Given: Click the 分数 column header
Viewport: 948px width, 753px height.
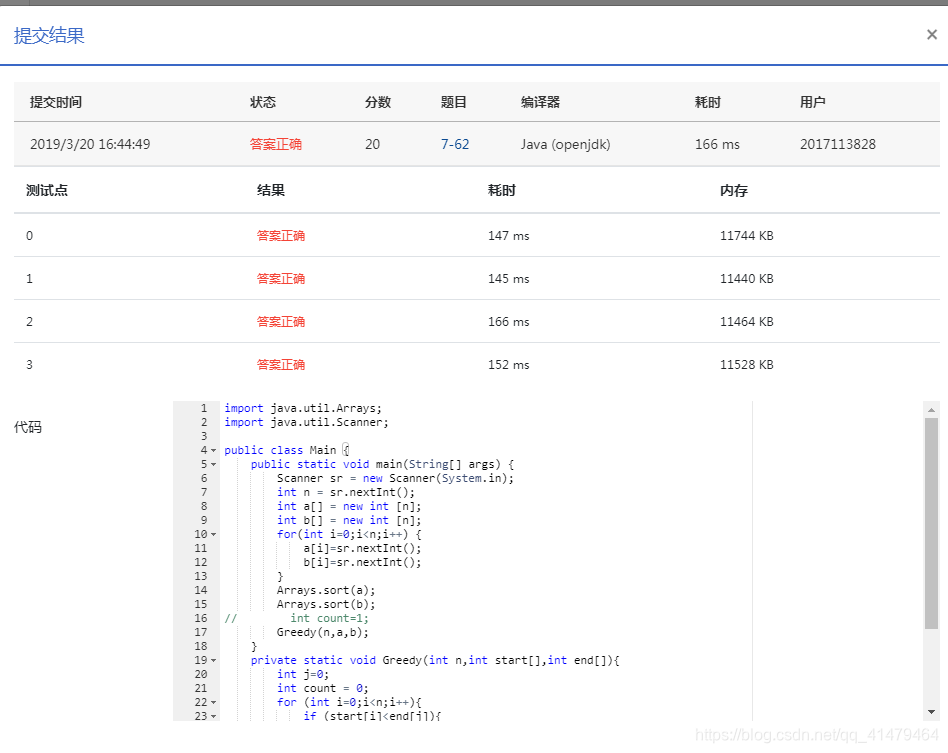Looking at the screenshot, I should (378, 102).
